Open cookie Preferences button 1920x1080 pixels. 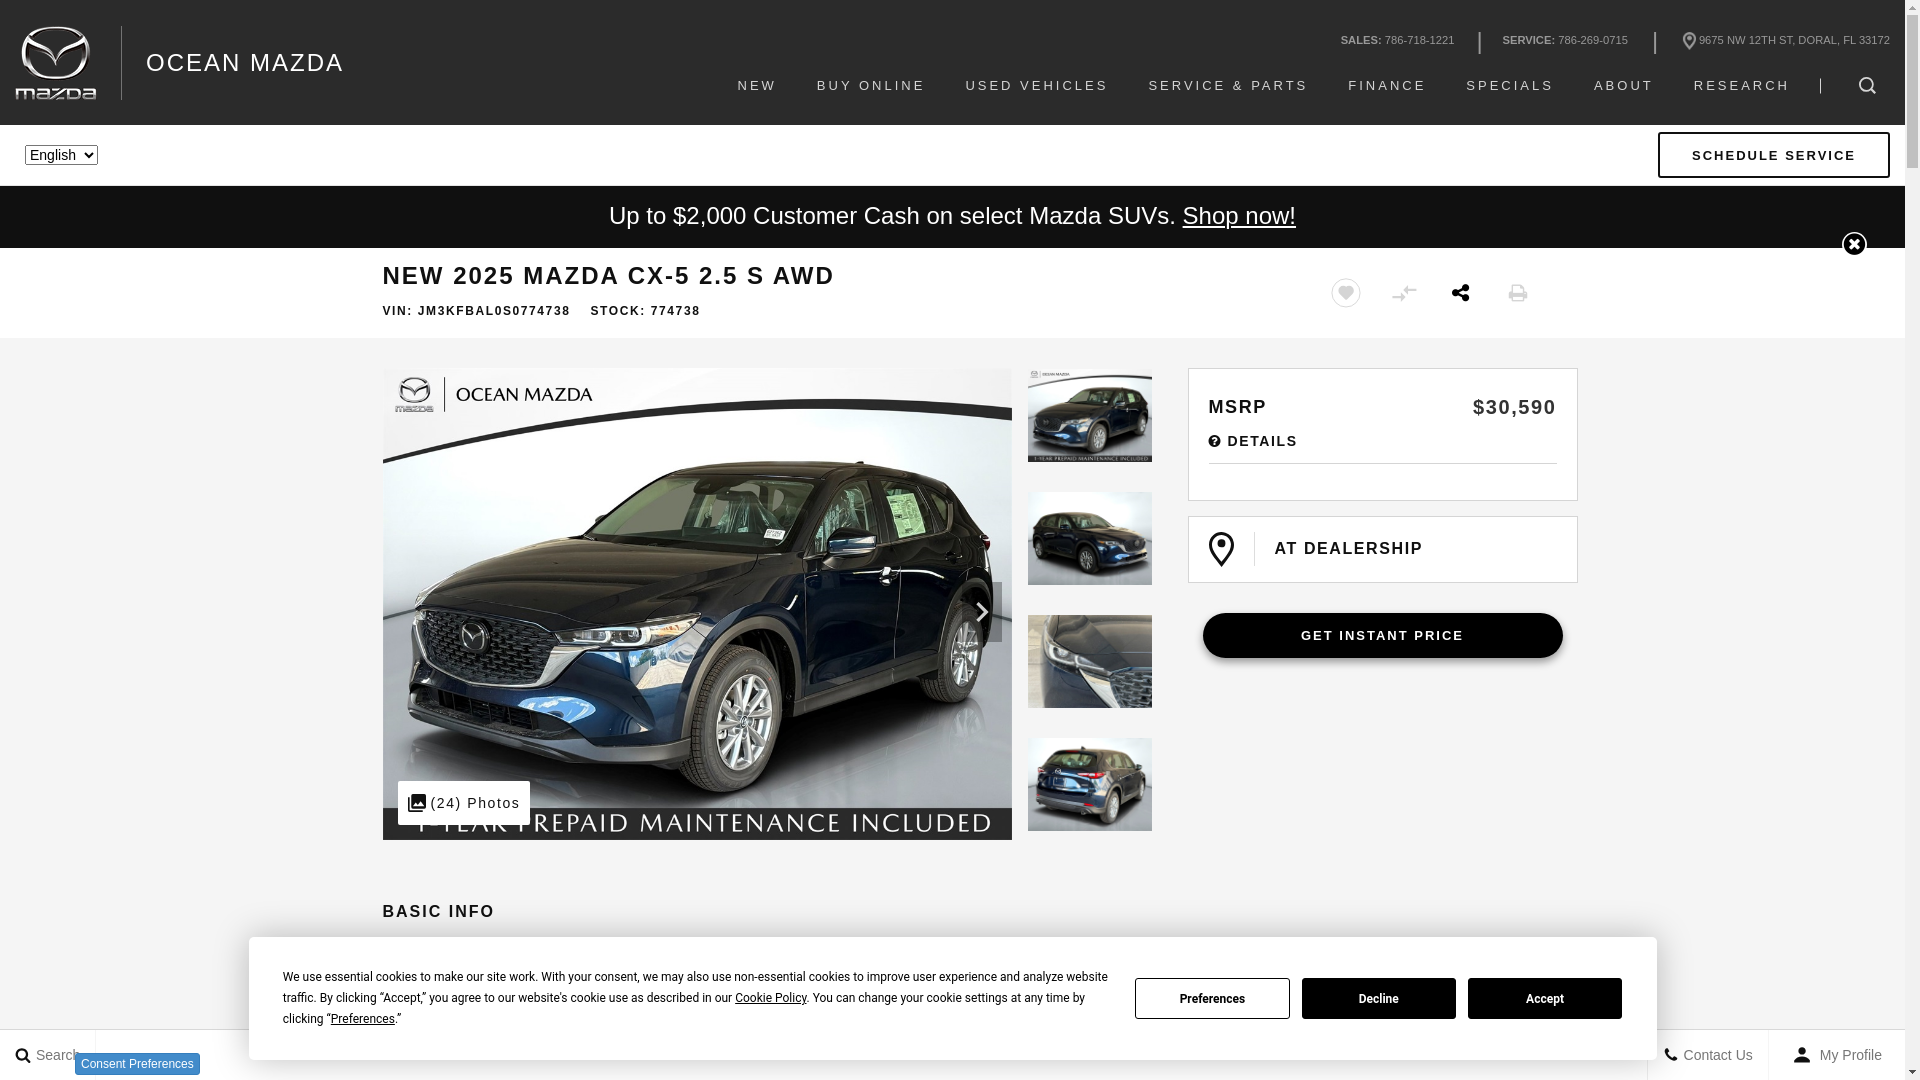coord(1212,999)
